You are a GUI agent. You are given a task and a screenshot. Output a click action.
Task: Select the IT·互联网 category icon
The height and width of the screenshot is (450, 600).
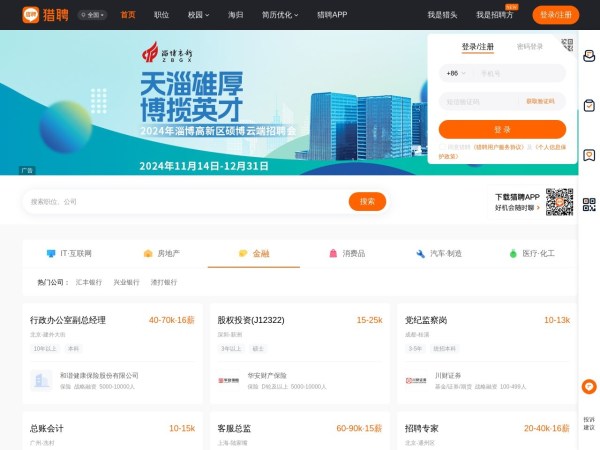pos(51,254)
